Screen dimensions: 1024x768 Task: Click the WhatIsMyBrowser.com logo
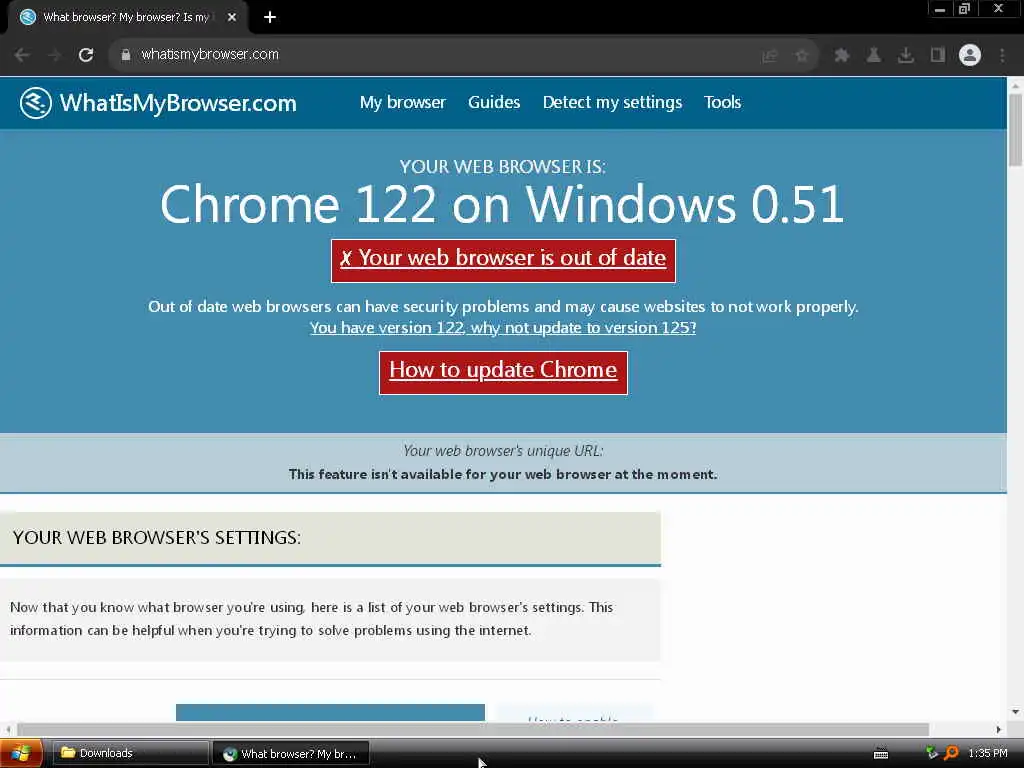coord(158,103)
